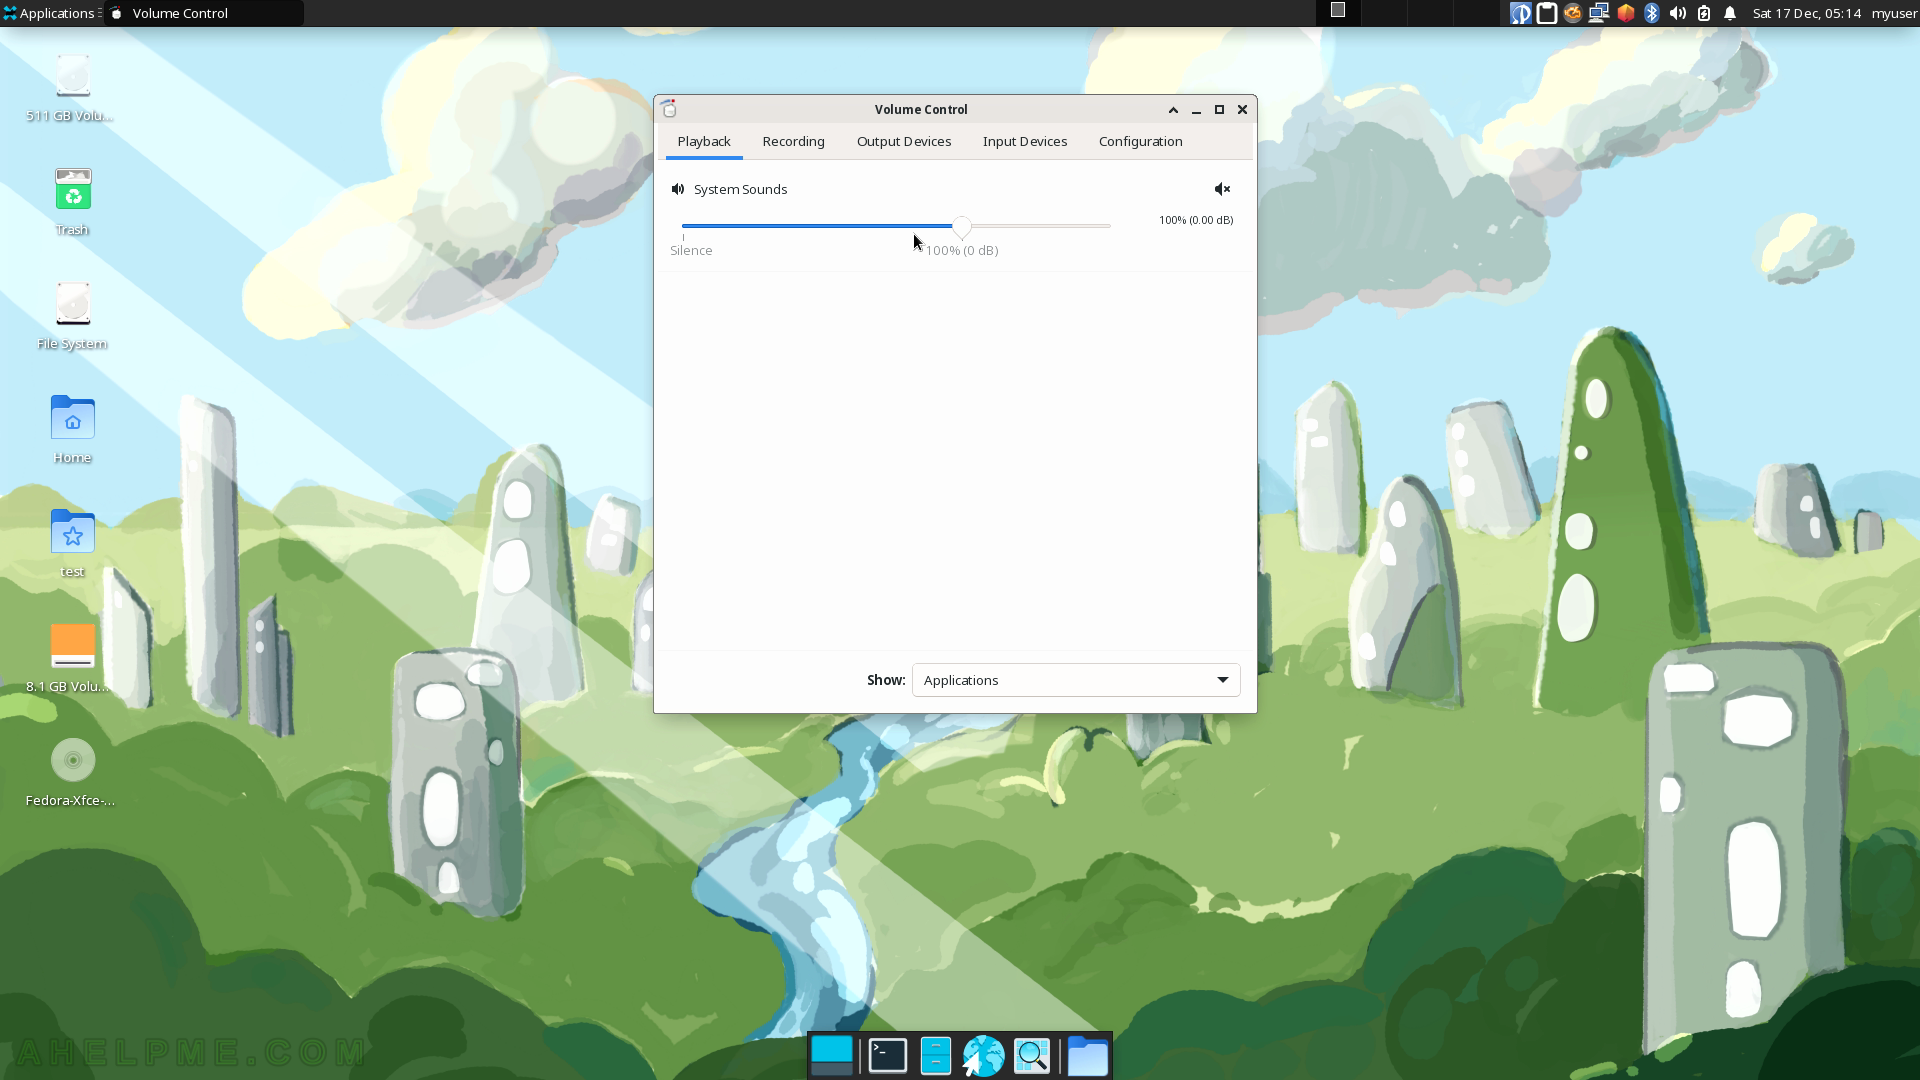Open the Output Devices tab

(x=904, y=142)
